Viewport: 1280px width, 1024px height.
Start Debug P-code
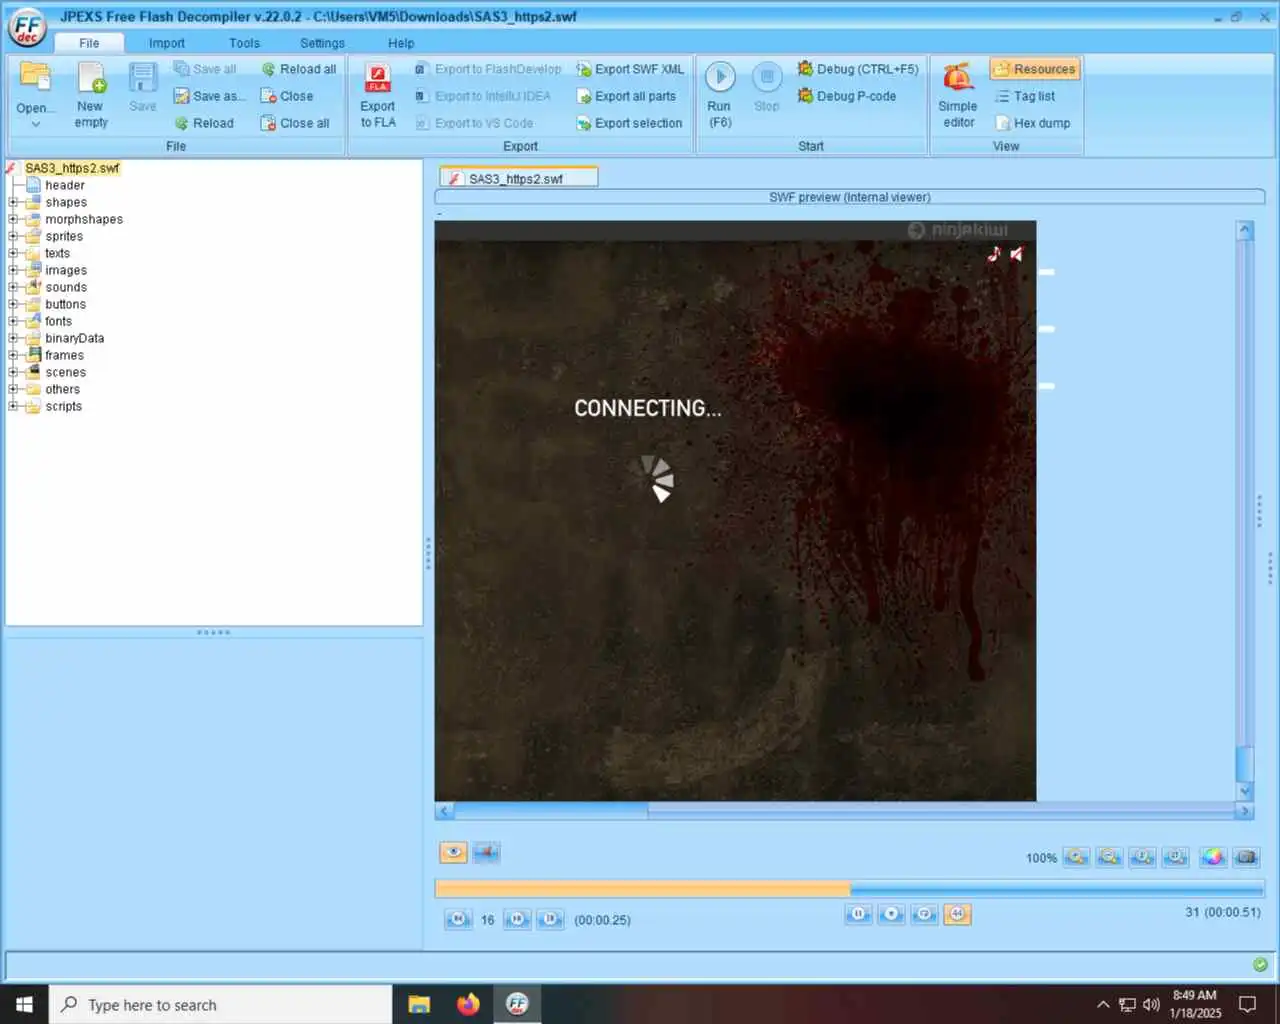[847, 96]
